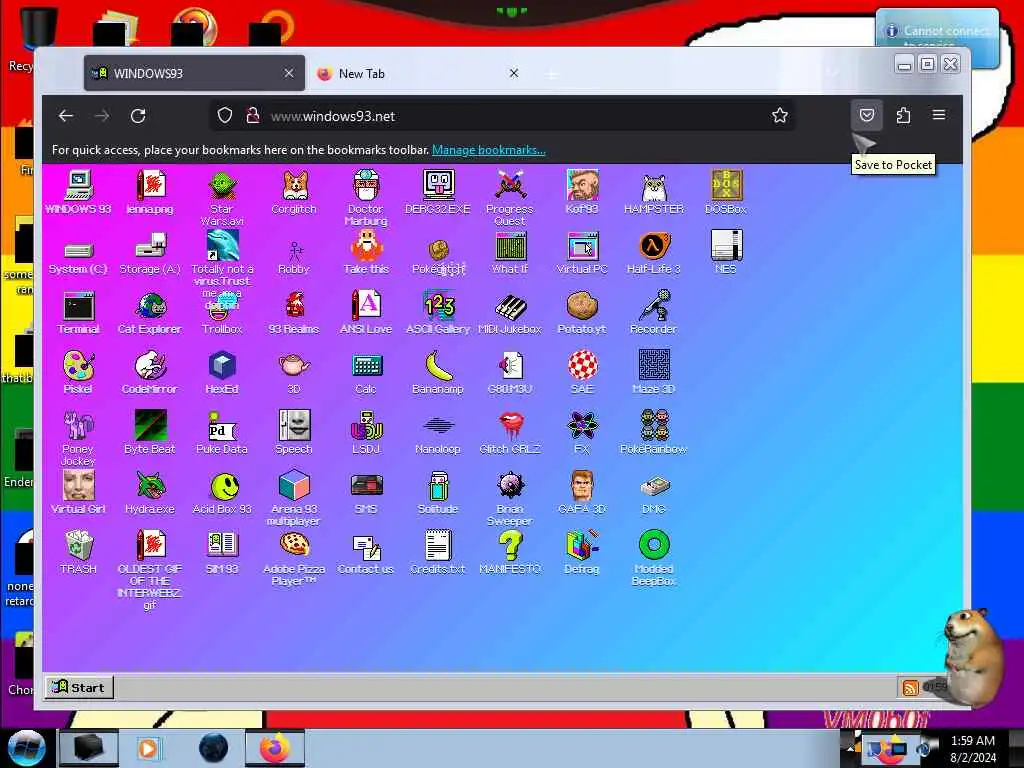Open the Windows Start orb
The image size is (1024, 768).
[x=26, y=748]
